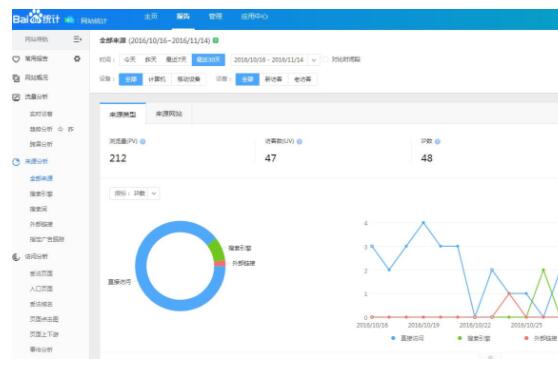Open 趋势分析 in sidebar

[x=41, y=129]
